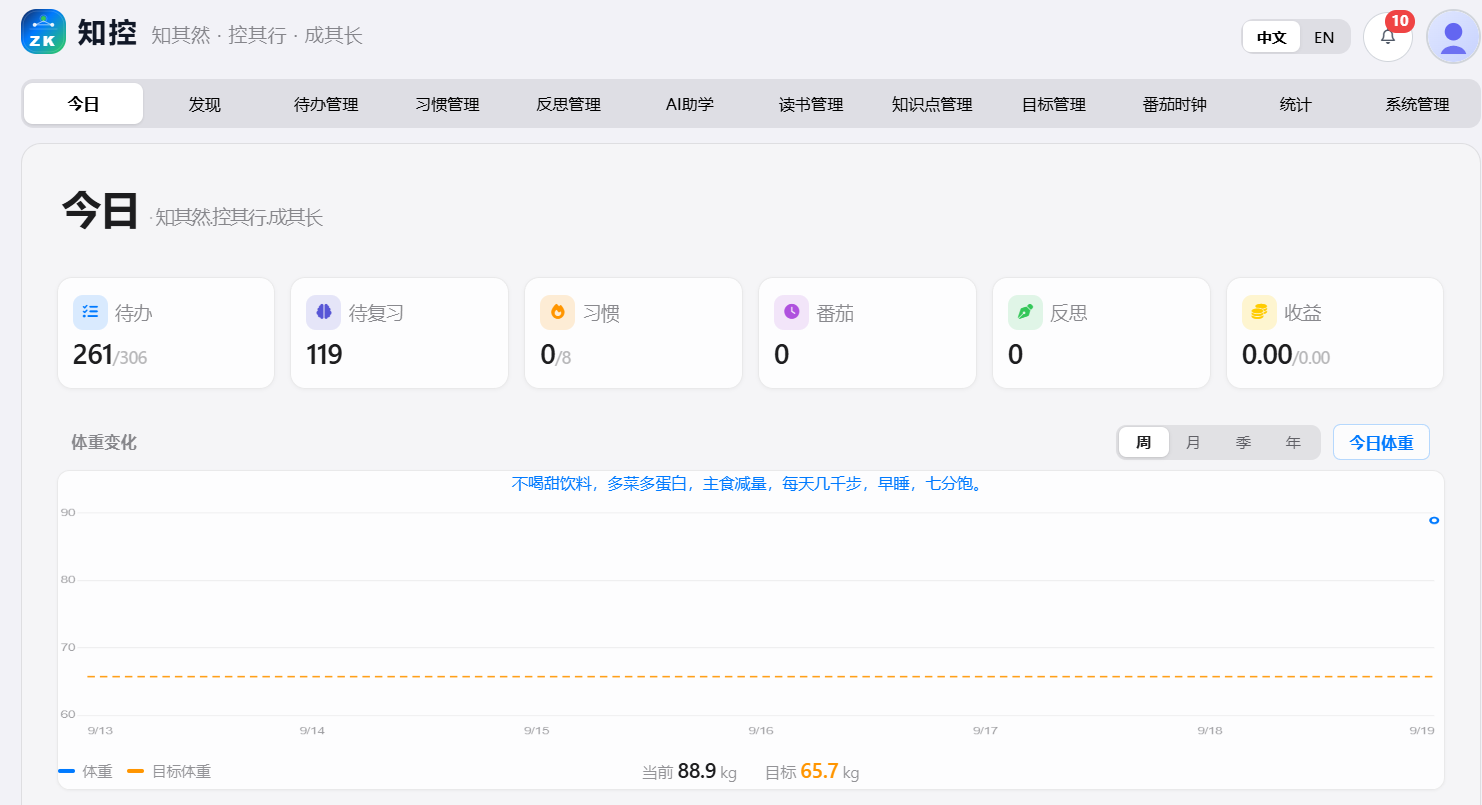Click the 待复习 brain icon
Screen dimensions: 1482x805
pos(324,312)
